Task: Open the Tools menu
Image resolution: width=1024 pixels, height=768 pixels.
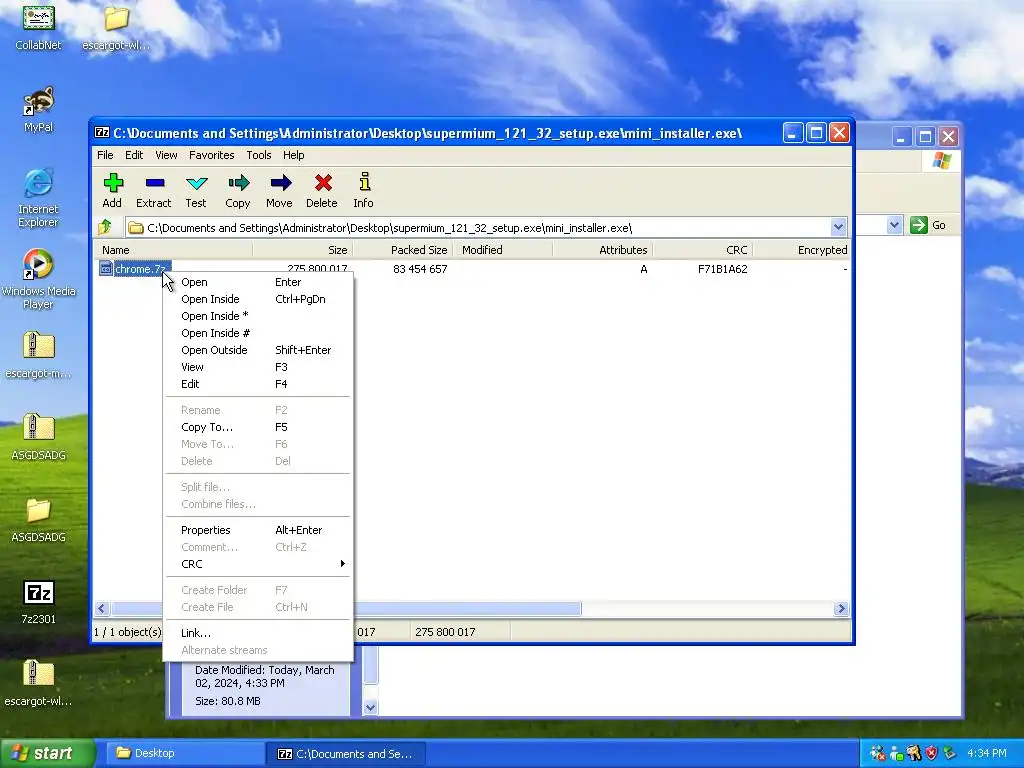Action: (x=259, y=155)
